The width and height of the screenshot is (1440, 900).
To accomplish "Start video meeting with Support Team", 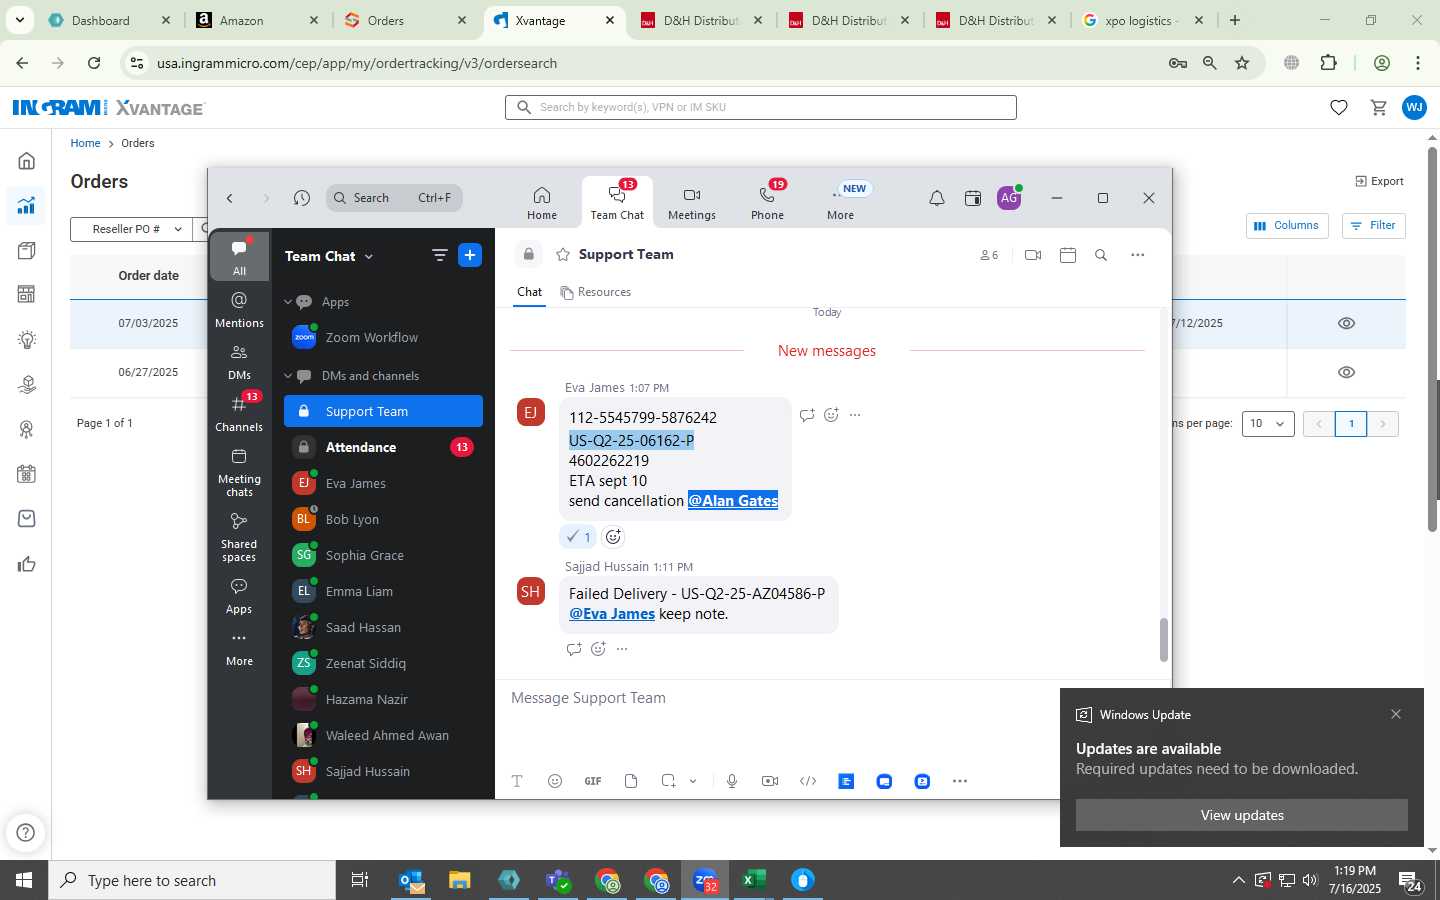I will [x=1033, y=255].
